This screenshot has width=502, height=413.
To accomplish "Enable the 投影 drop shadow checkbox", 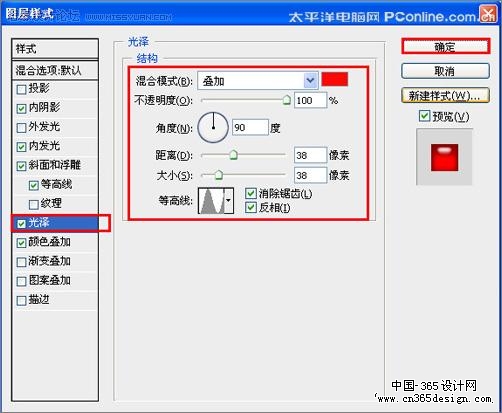I will pos(21,89).
